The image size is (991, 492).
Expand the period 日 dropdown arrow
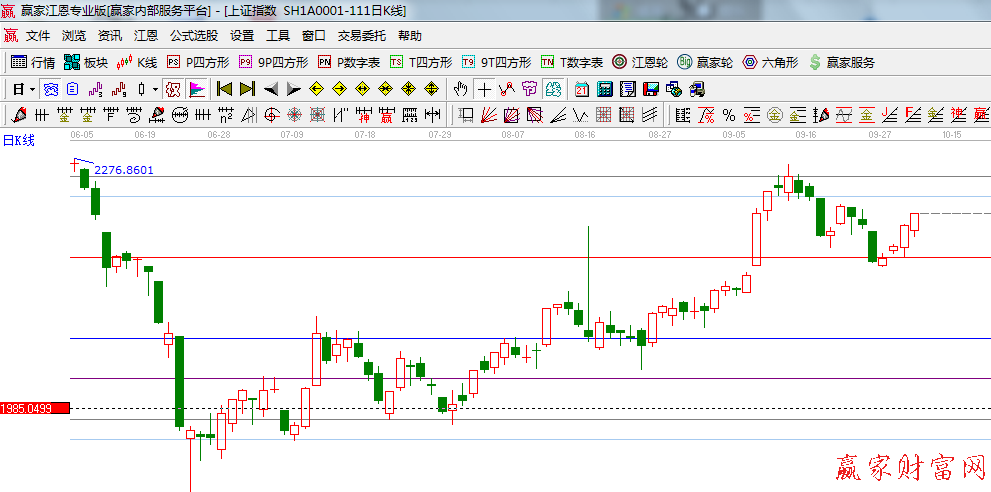[x=33, y=89]
